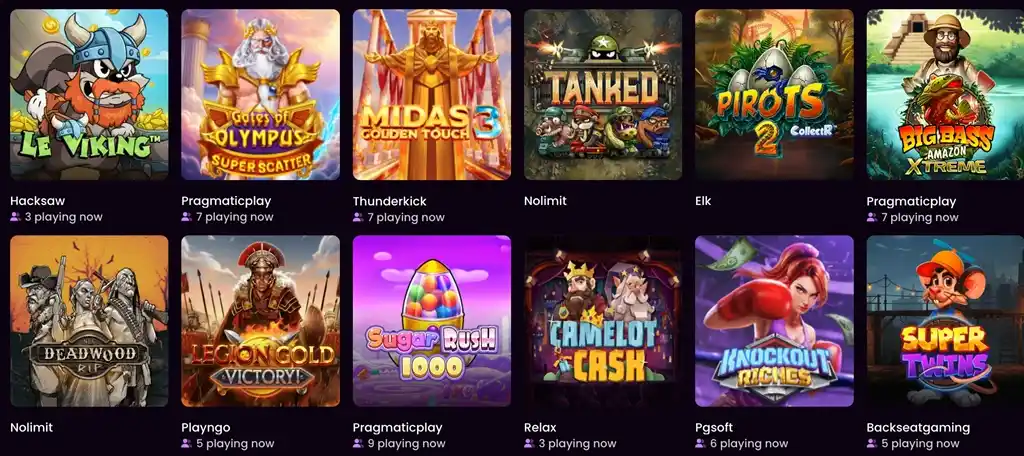Choose the Camelot Cash game tile
The height and width of the screenshot is (456, 1024).
click(603, 321)
